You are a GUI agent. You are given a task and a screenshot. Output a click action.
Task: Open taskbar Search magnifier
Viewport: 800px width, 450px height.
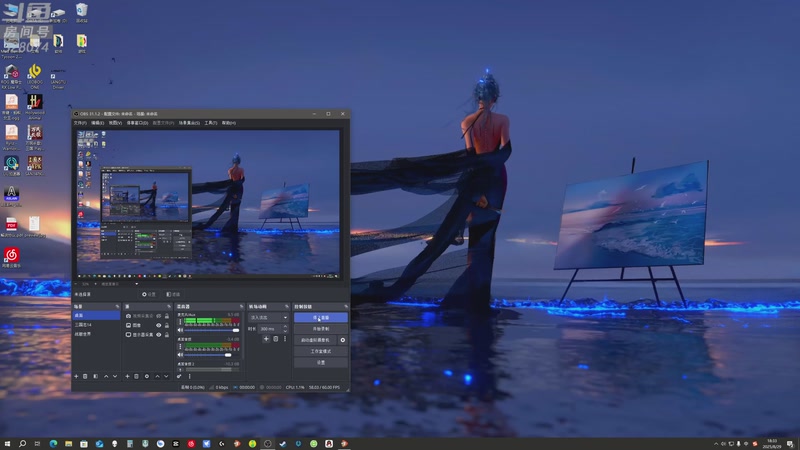[22, 444]
